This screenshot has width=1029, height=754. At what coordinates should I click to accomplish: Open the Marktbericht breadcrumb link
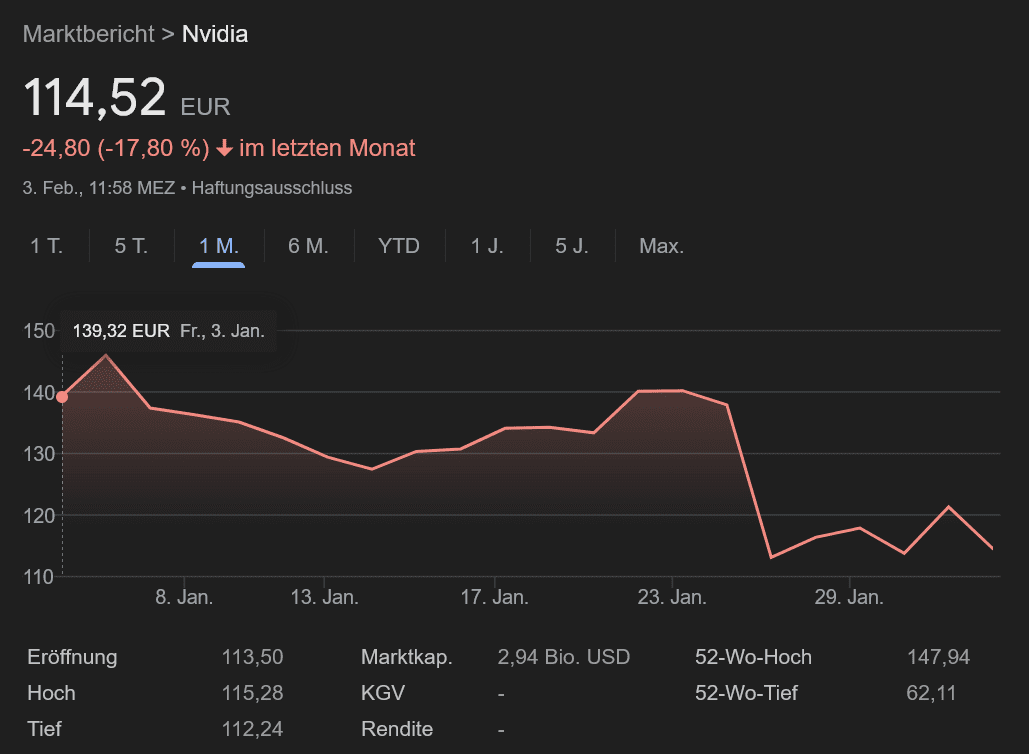tap(88, 34)
